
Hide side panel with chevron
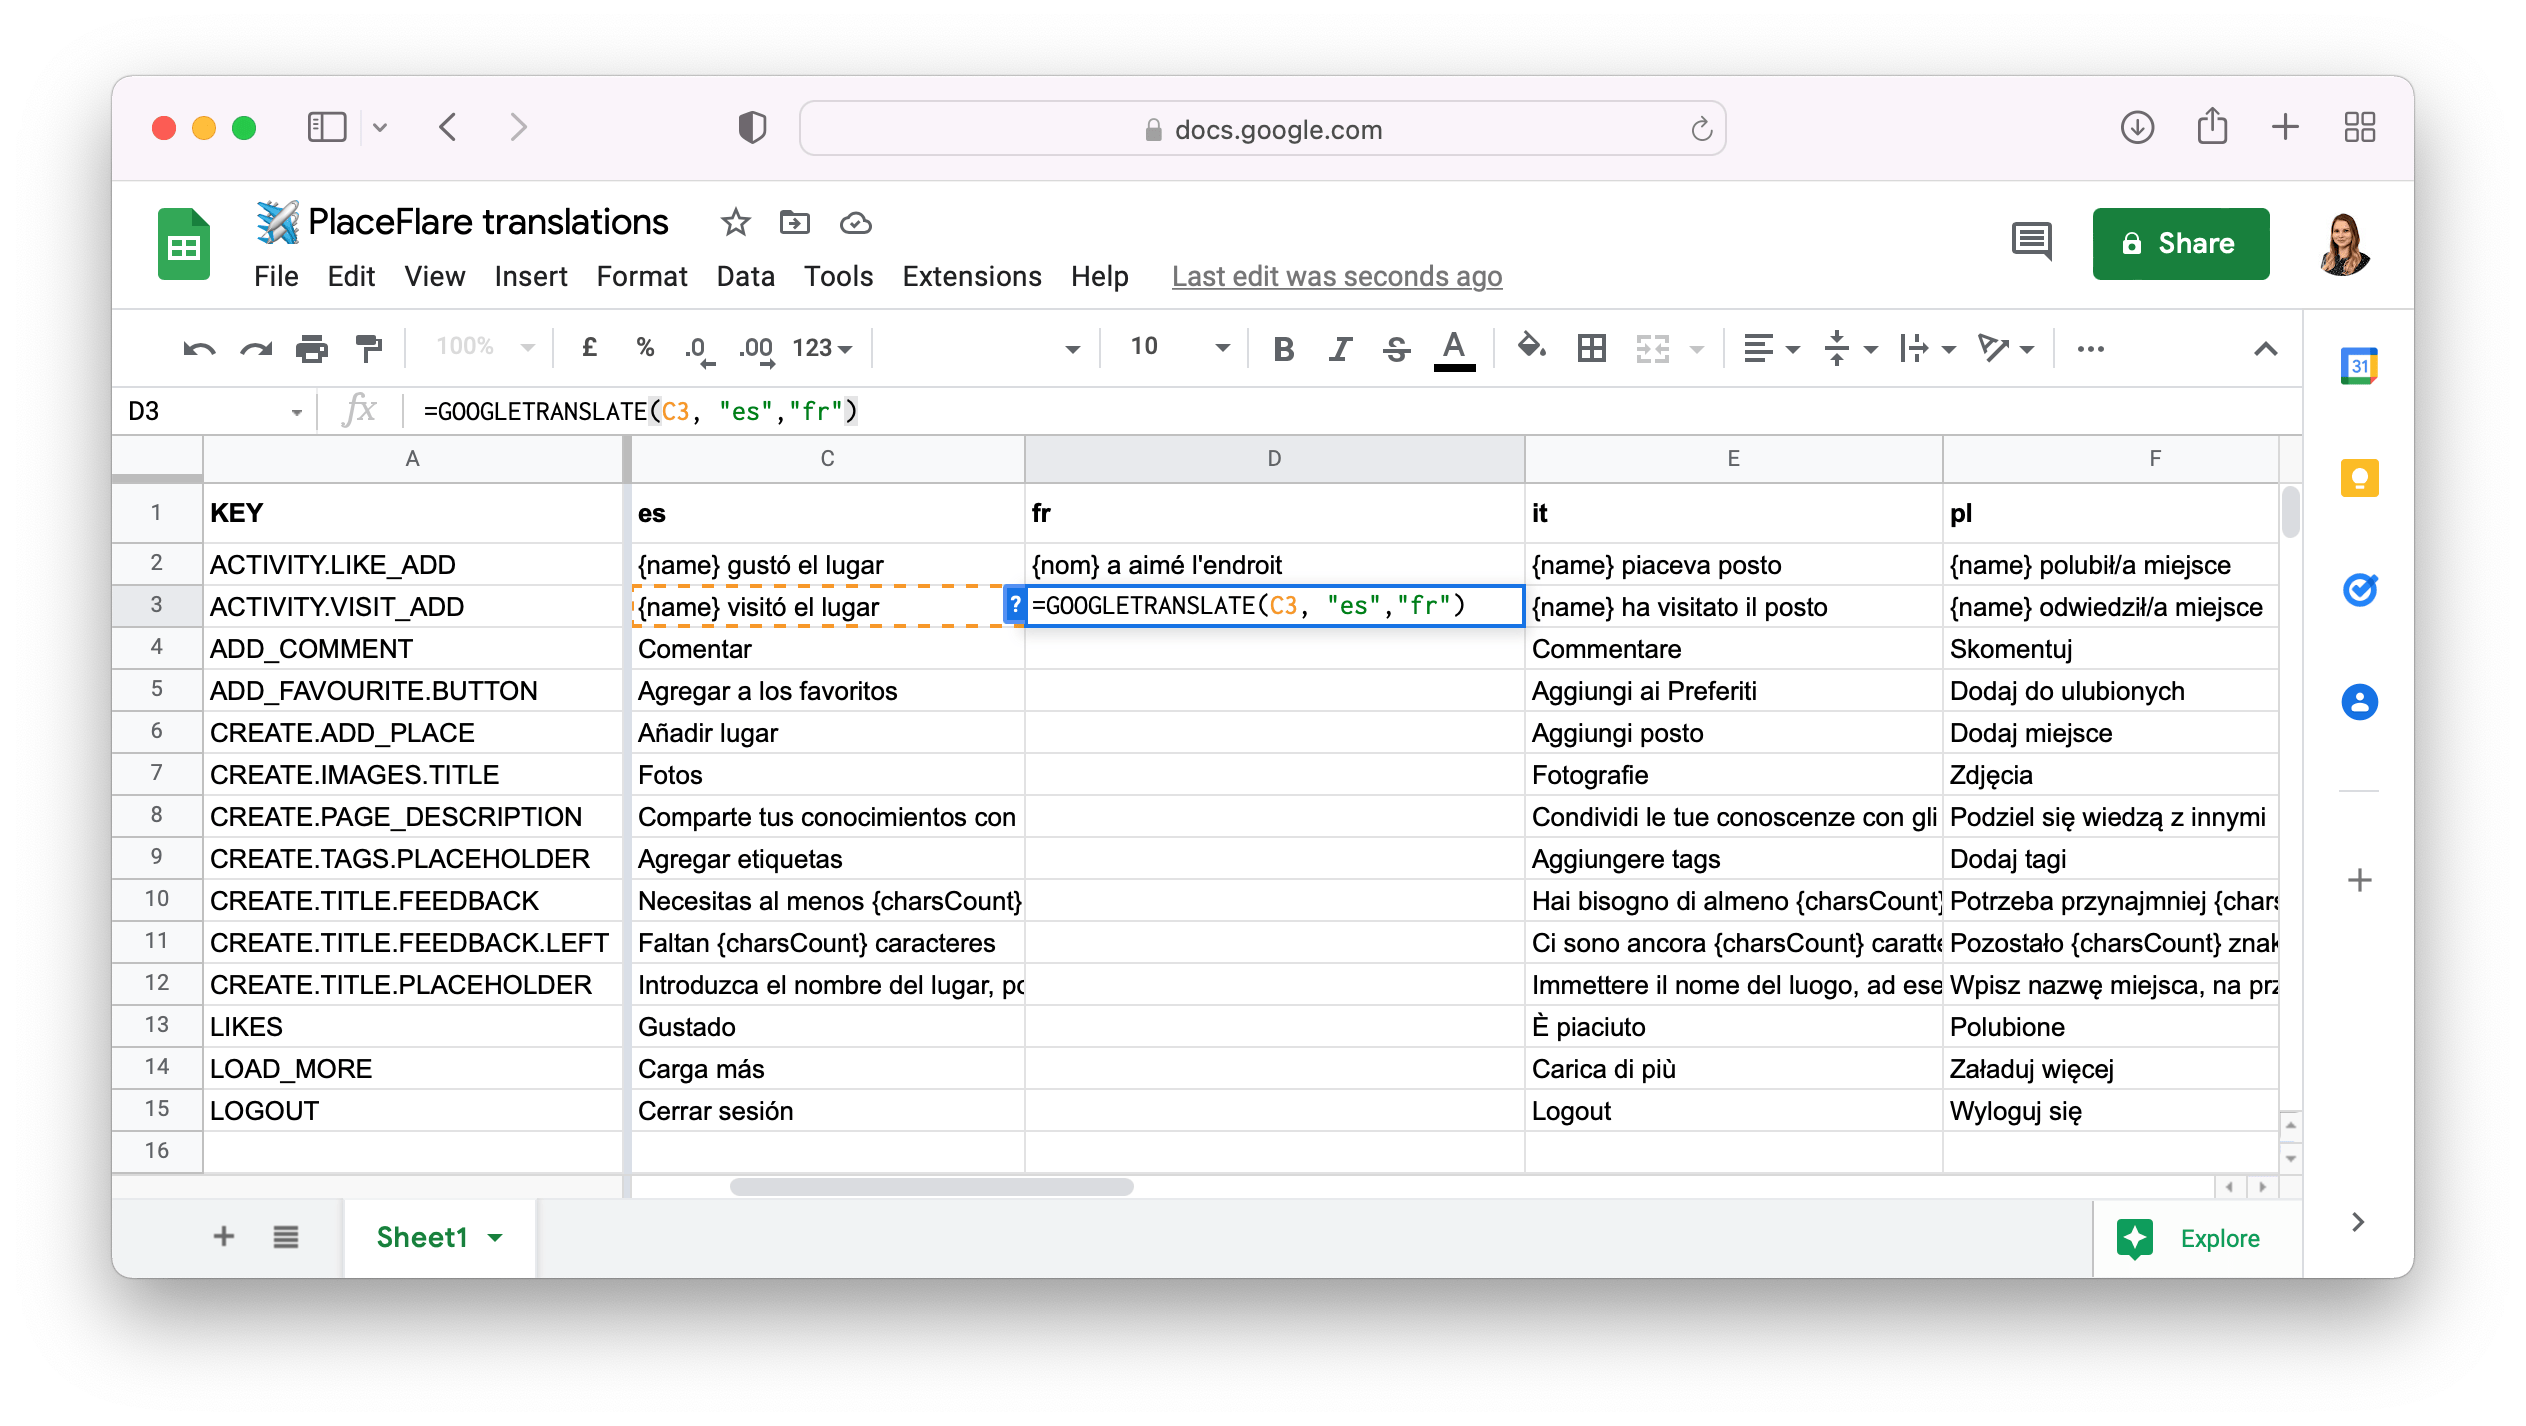2359,1222
